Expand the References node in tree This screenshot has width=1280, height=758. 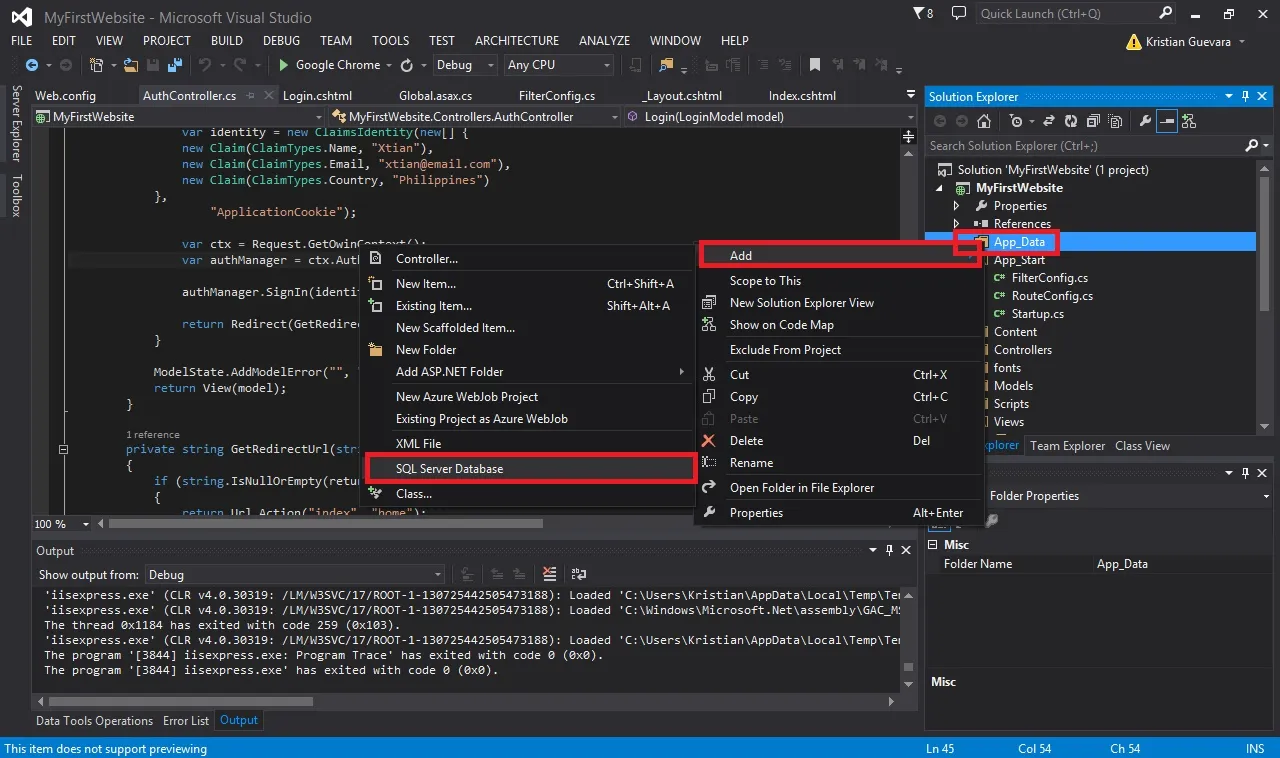(x=957, y=224)
